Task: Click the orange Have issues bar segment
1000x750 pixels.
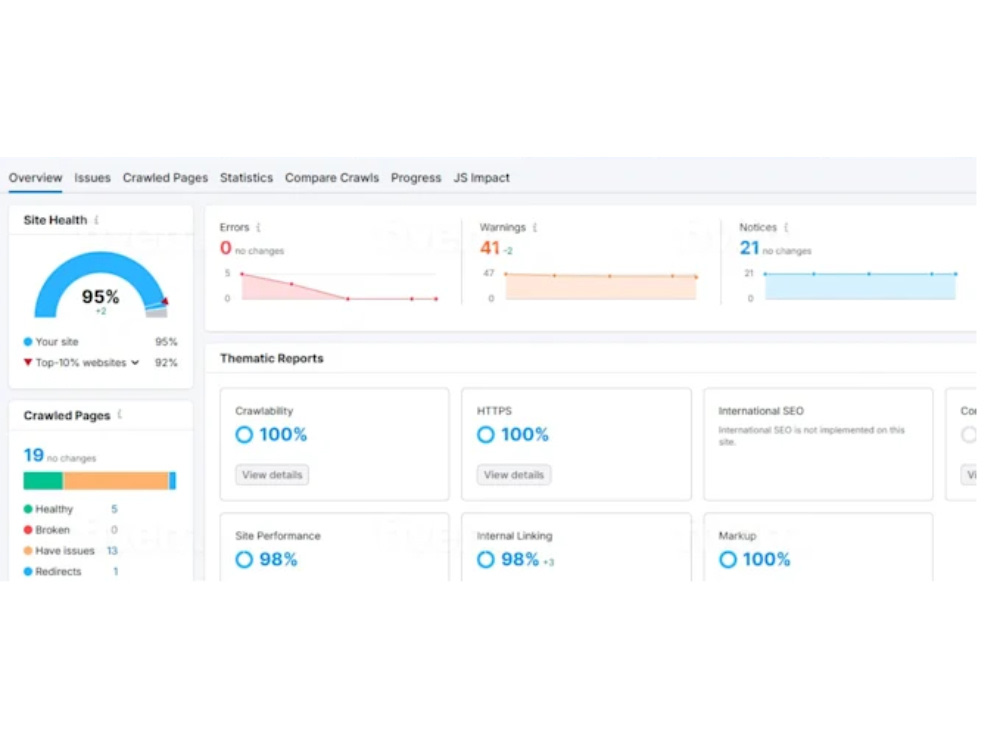Action: point(116,481)
